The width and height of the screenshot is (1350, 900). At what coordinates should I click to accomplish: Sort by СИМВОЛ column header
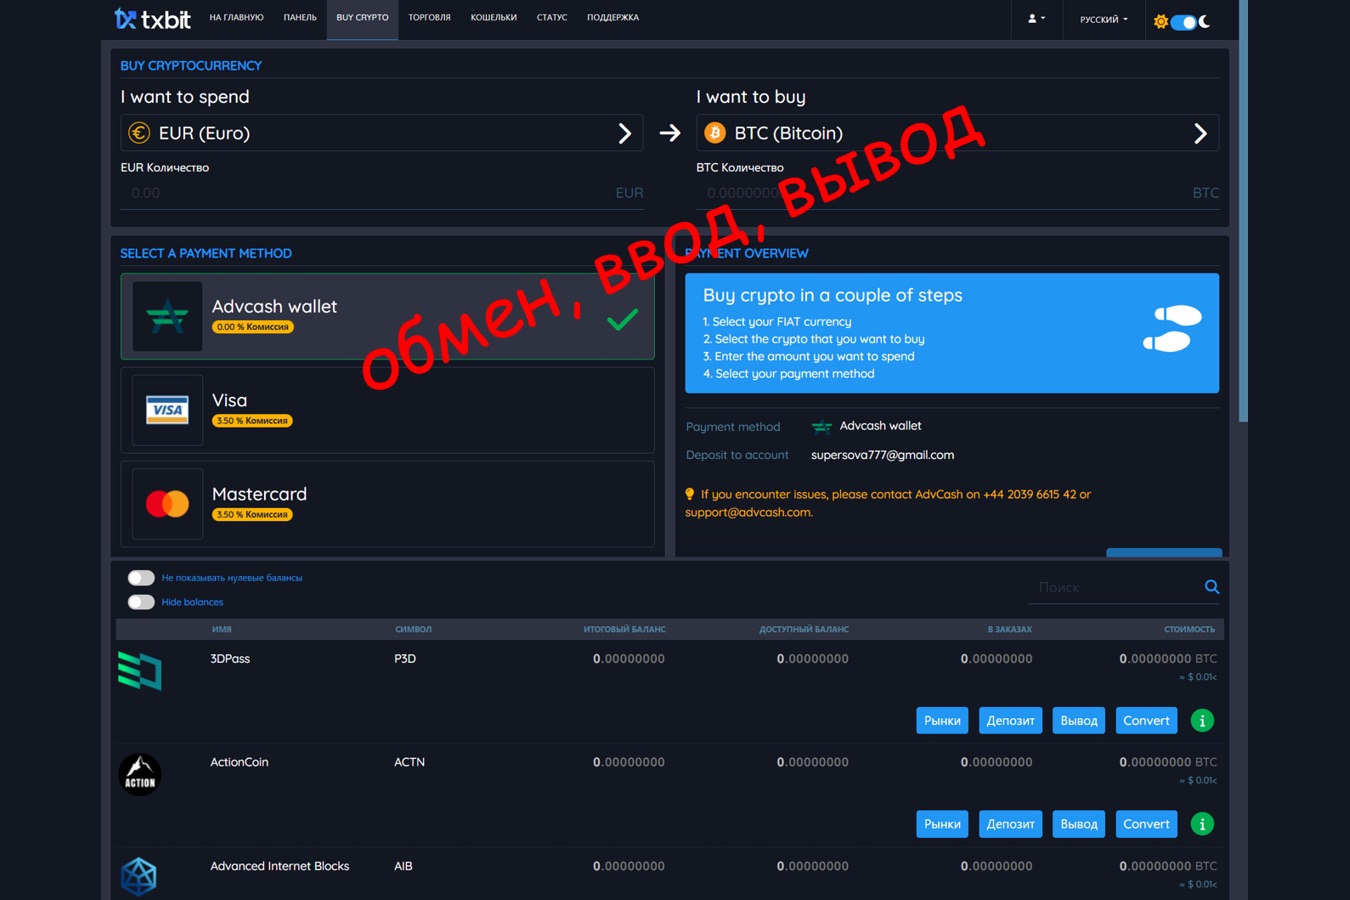413,629
